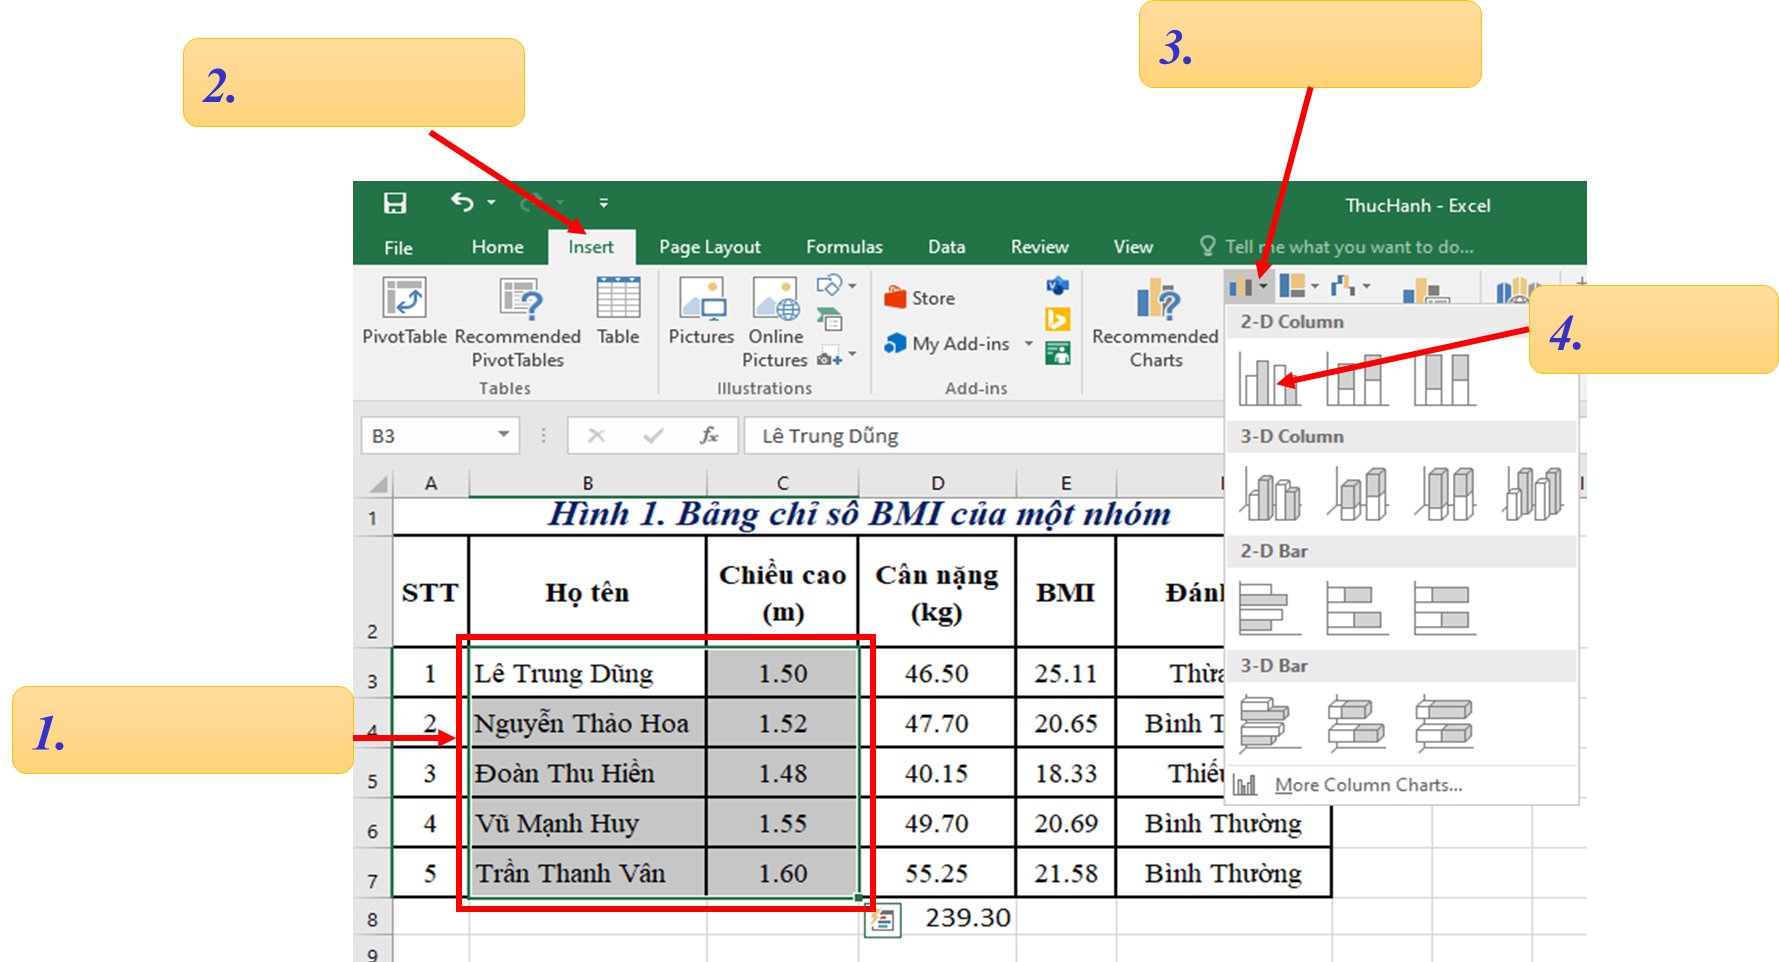Select 2-D 100% Stacked Bar chart
The image size is (1779, 962).
[x=1445, y=608]
